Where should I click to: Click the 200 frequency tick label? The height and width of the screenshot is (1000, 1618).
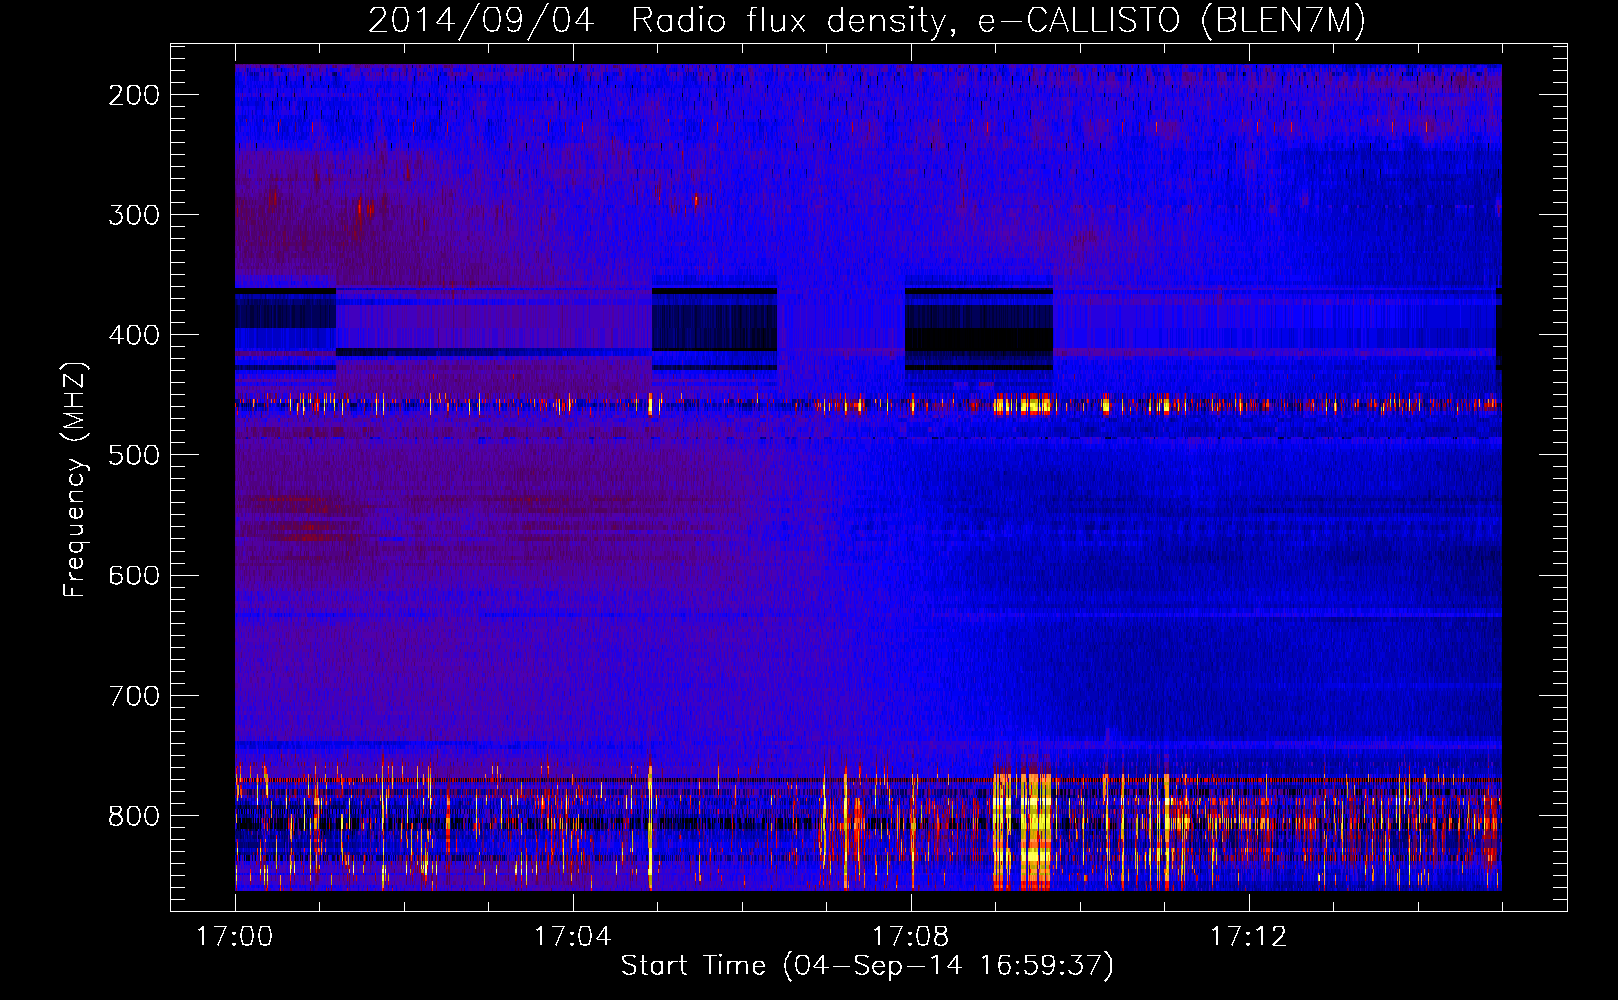pos(134,95)
